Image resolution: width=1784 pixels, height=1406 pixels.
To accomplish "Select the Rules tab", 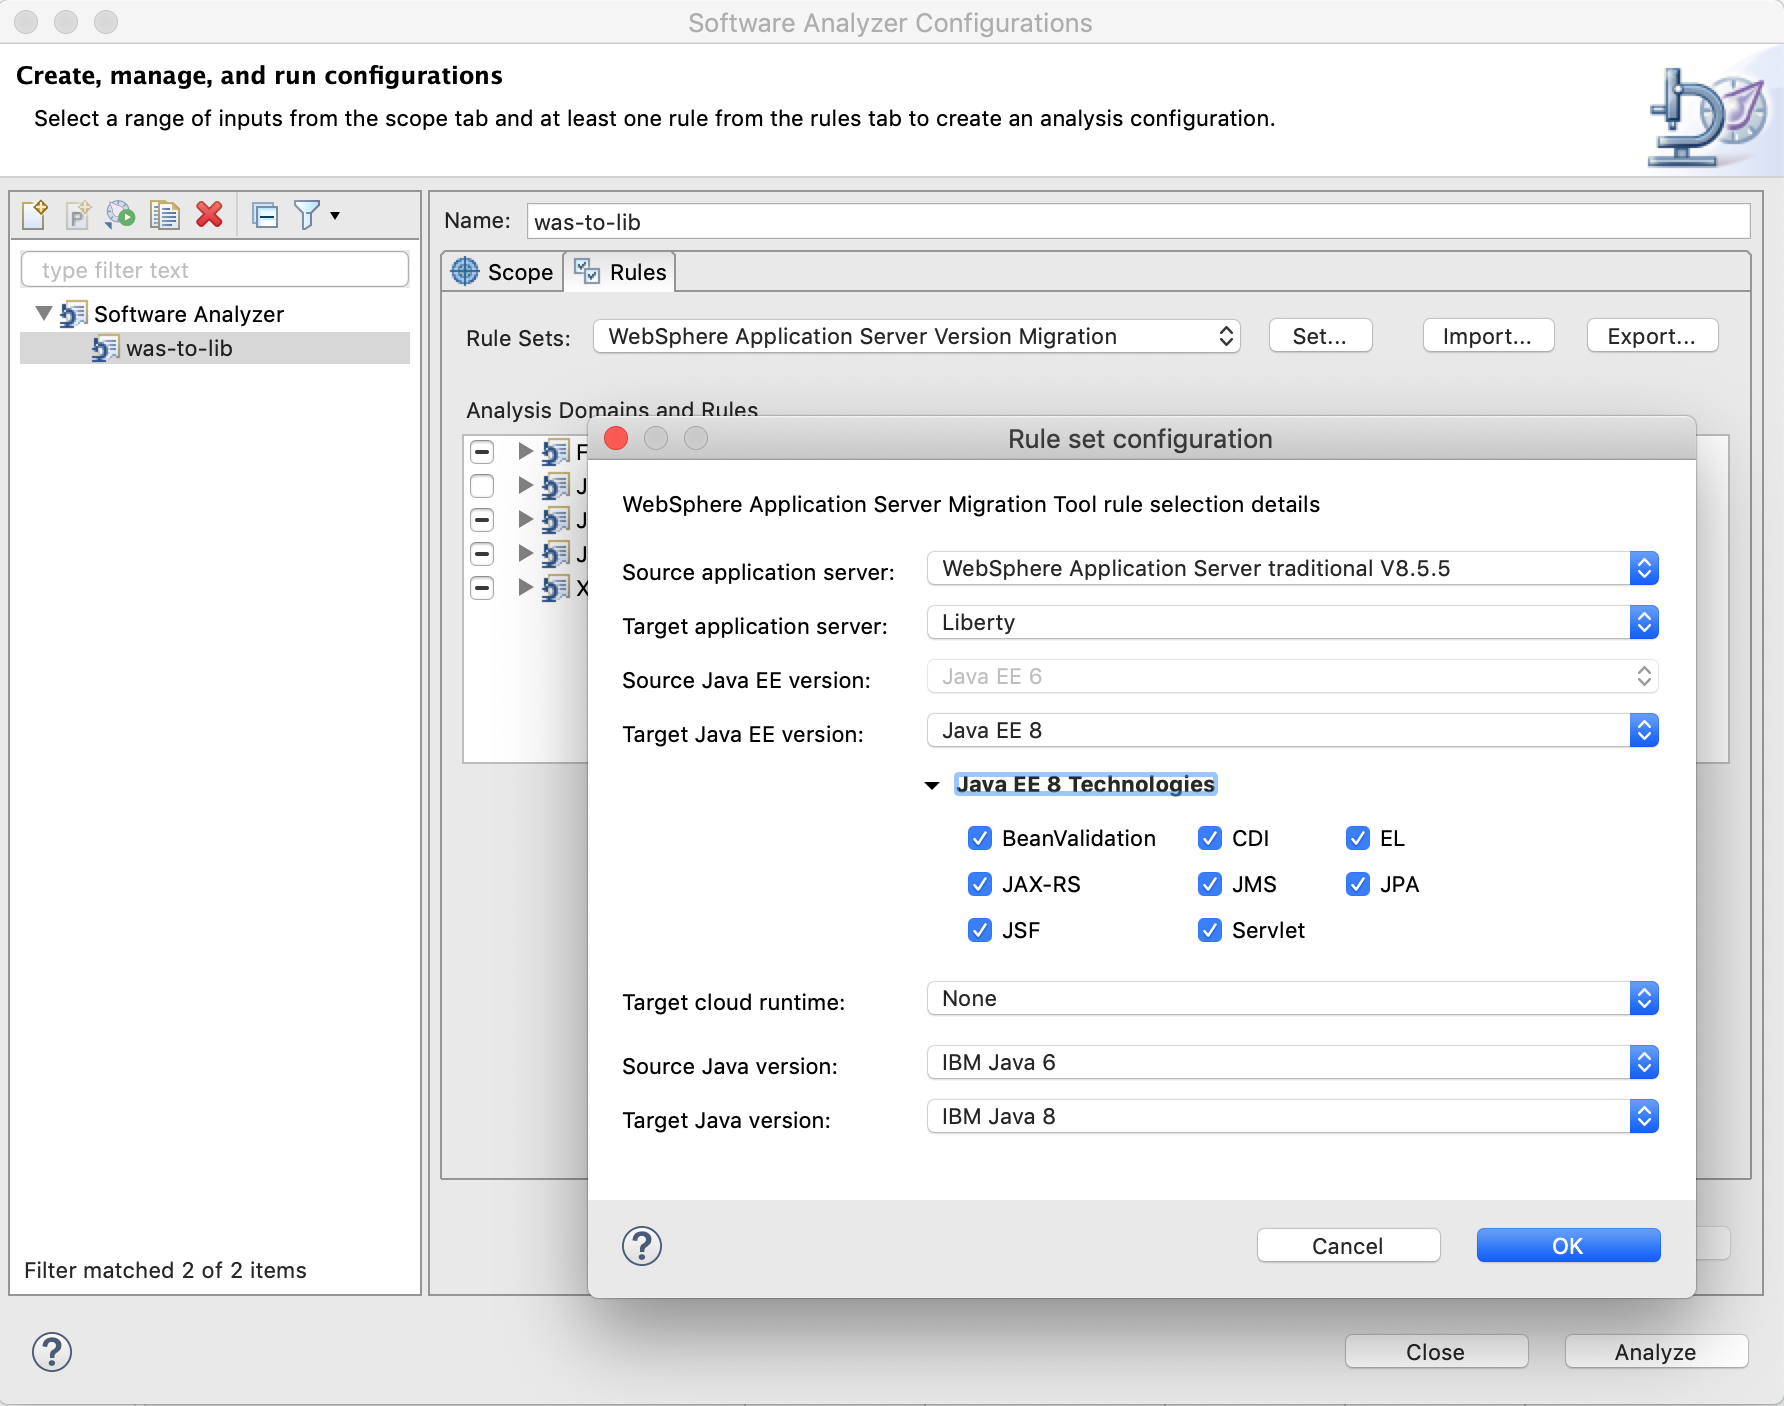I will click(621, 272).
